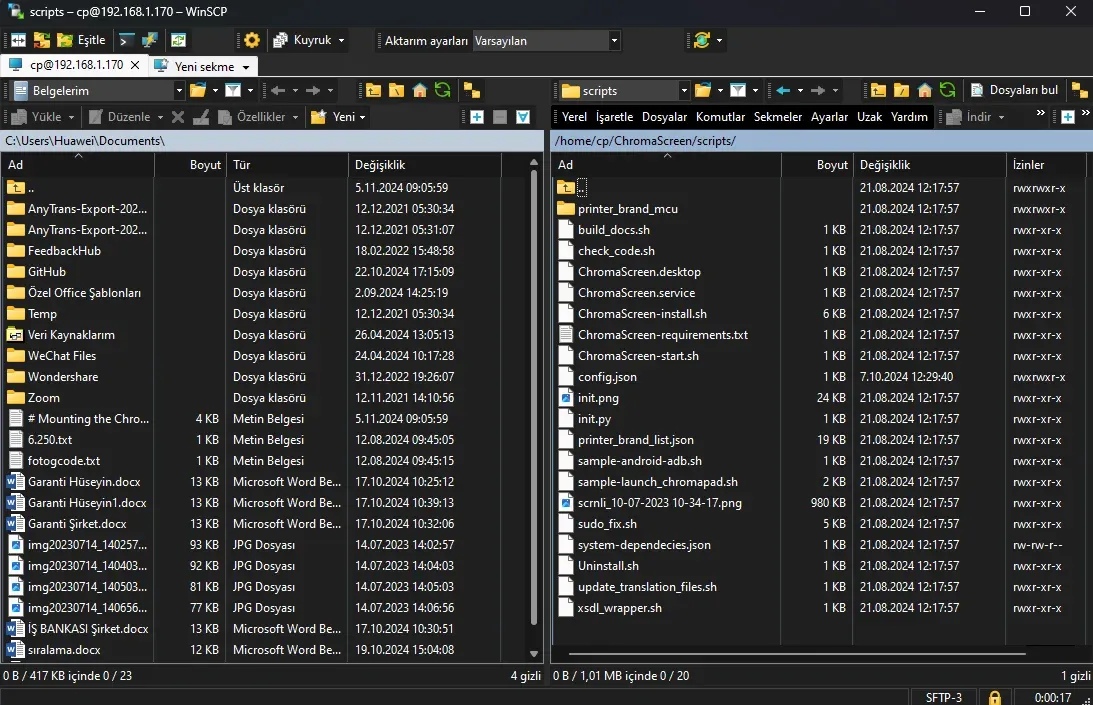1093x705 pixels.
Task: Click local select files plus icon
Action: click(x=477, y=116)
